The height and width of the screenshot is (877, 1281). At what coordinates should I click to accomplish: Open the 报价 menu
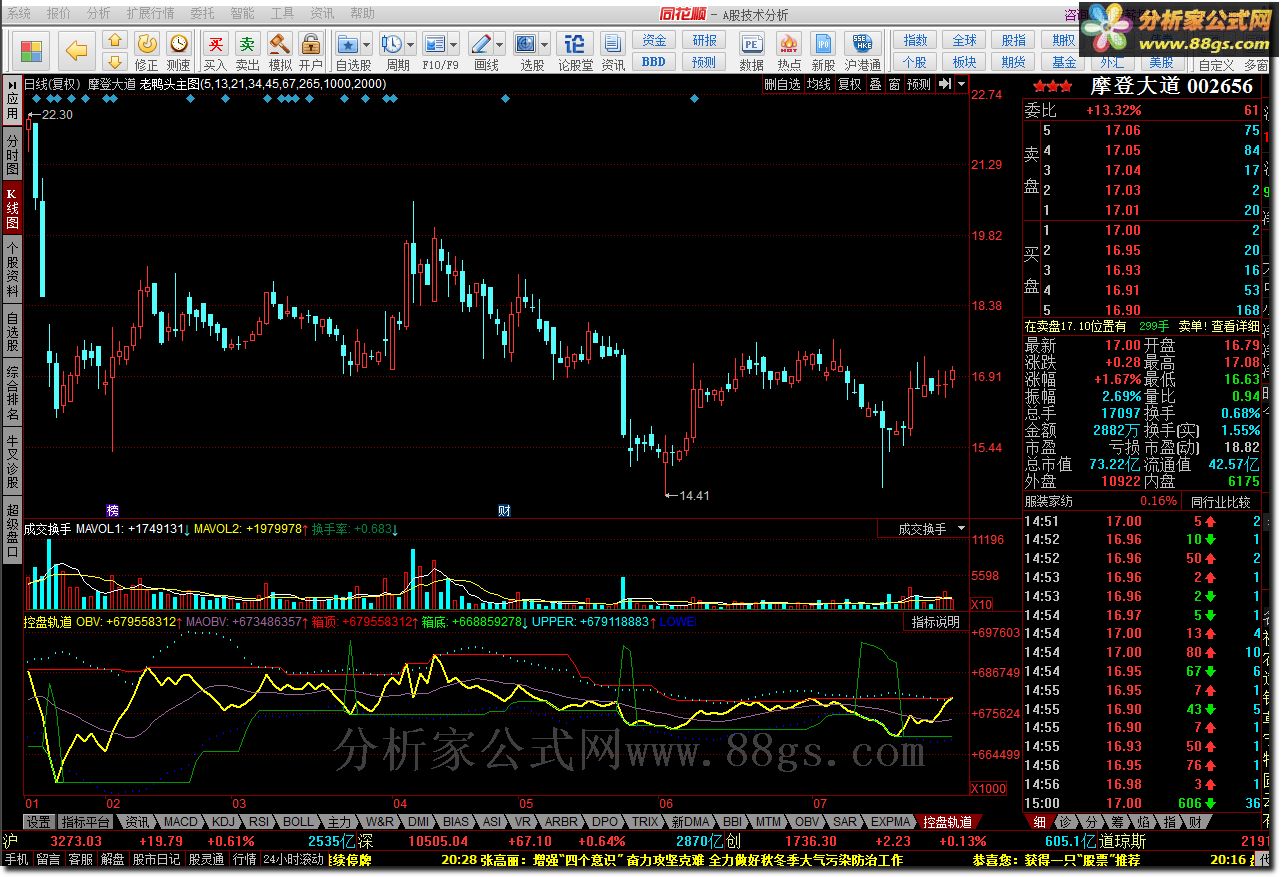[59, 13]
